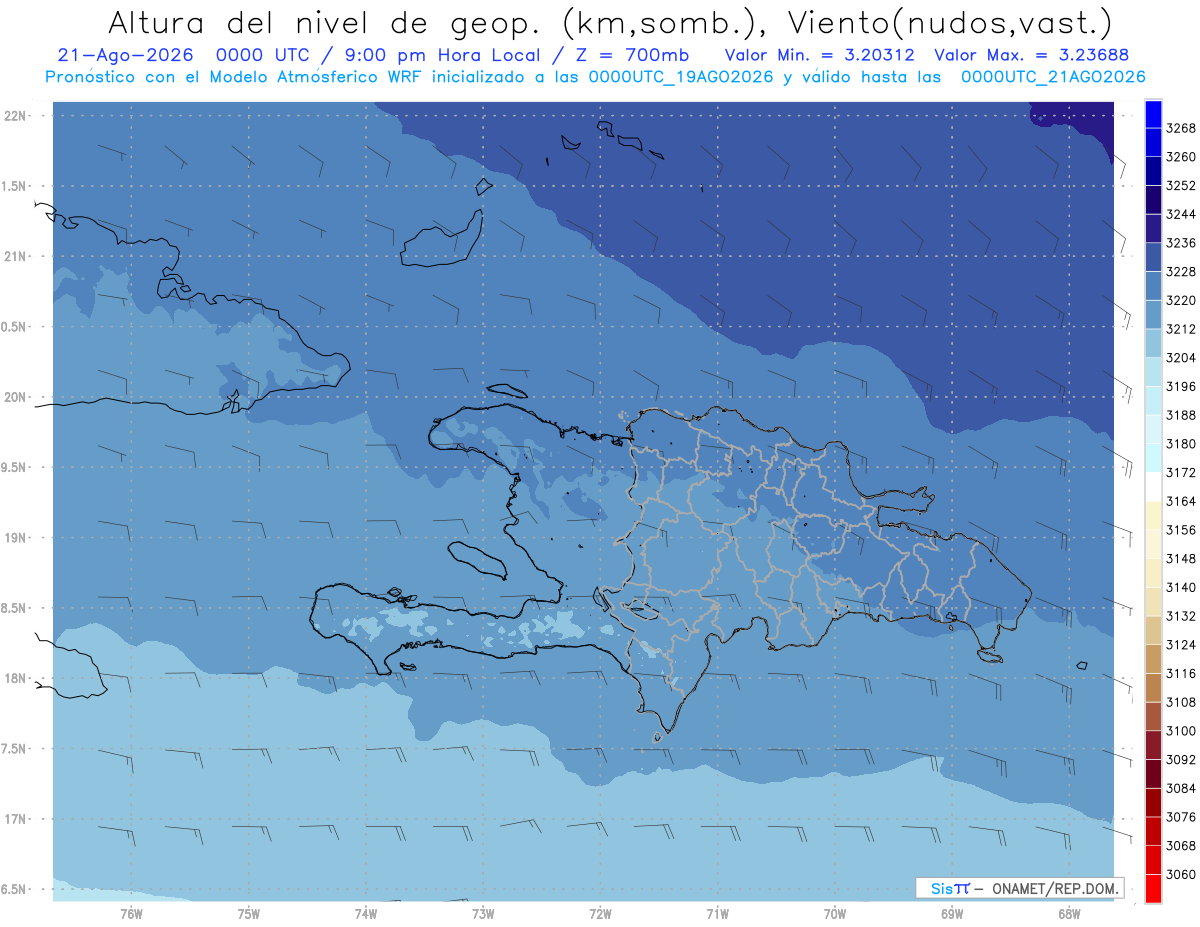The width and height of the screenshot is (1200, 927).
Task: Click the color bar value '3228'
Action: click(x=1181, y=271)
